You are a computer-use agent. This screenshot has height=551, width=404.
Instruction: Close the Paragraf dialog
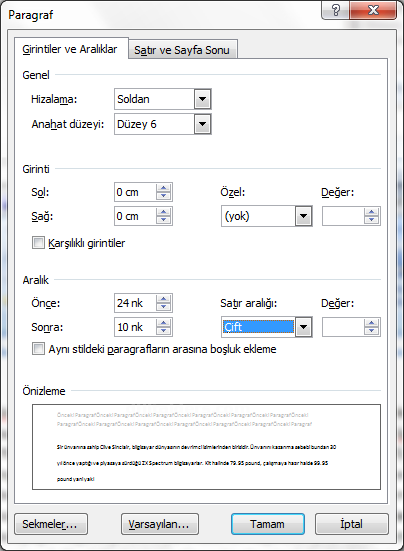point(373,10)
